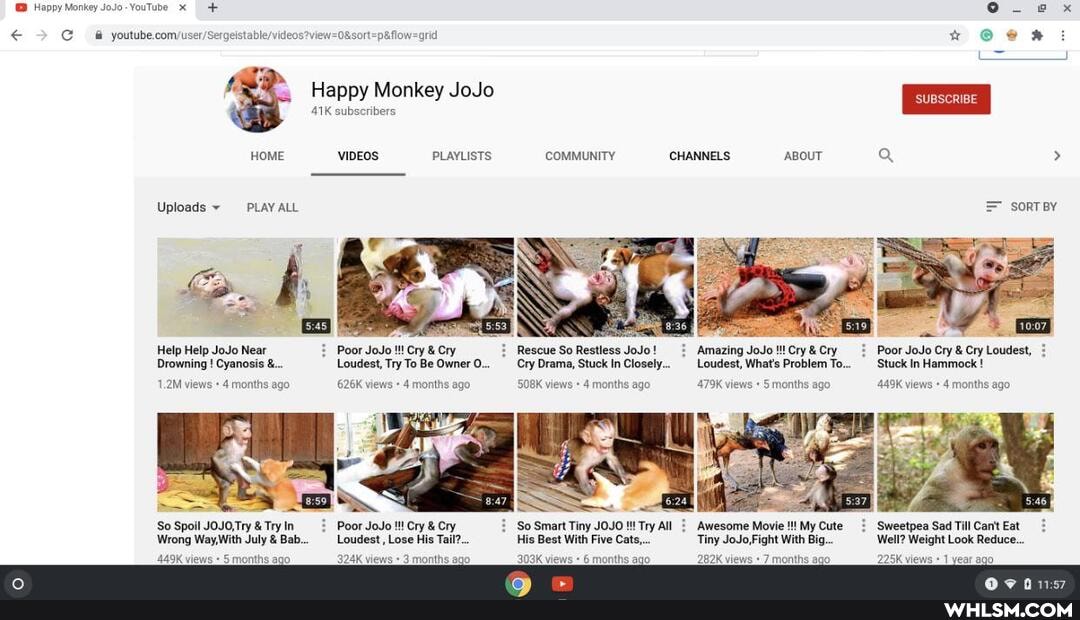Open the SORT BY menu
Screen dimensions: 1080x620
point(1021,207)
